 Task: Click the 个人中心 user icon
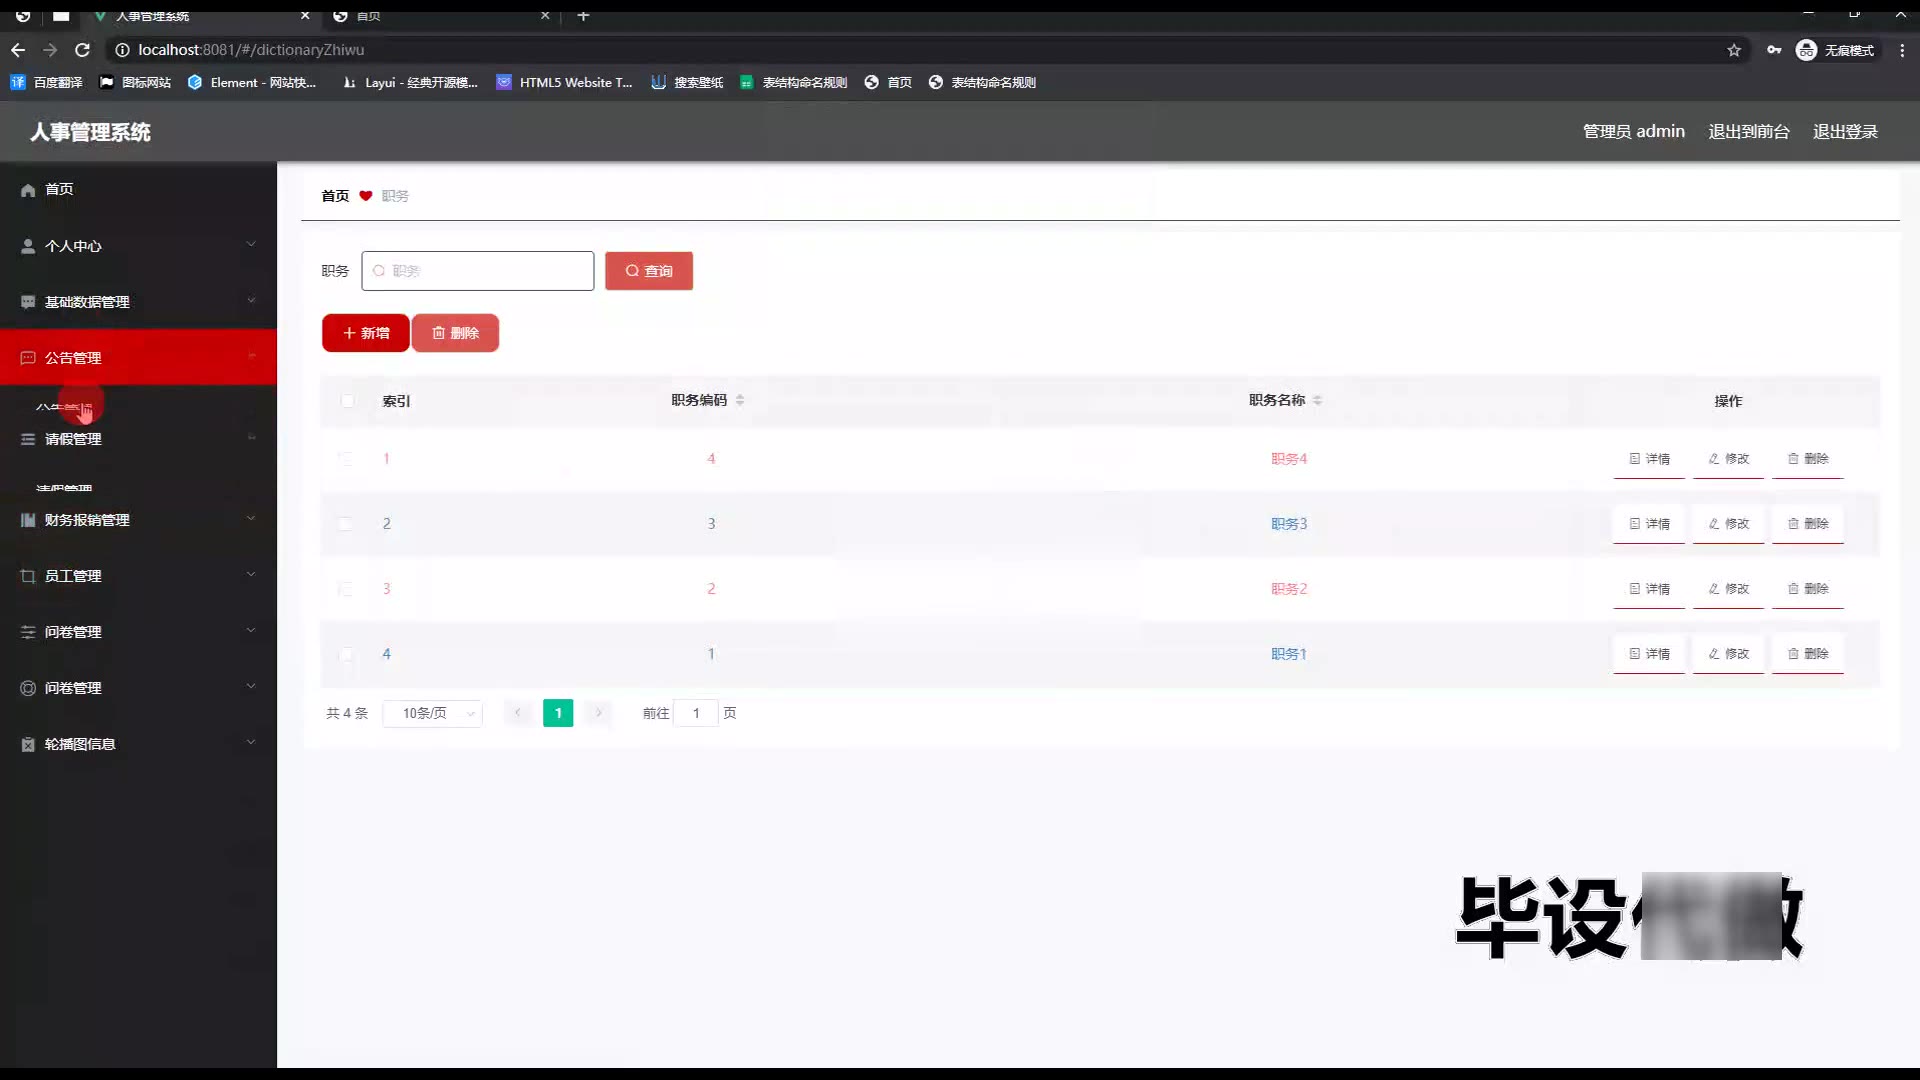pyautogui.click(x=28, y=246)
